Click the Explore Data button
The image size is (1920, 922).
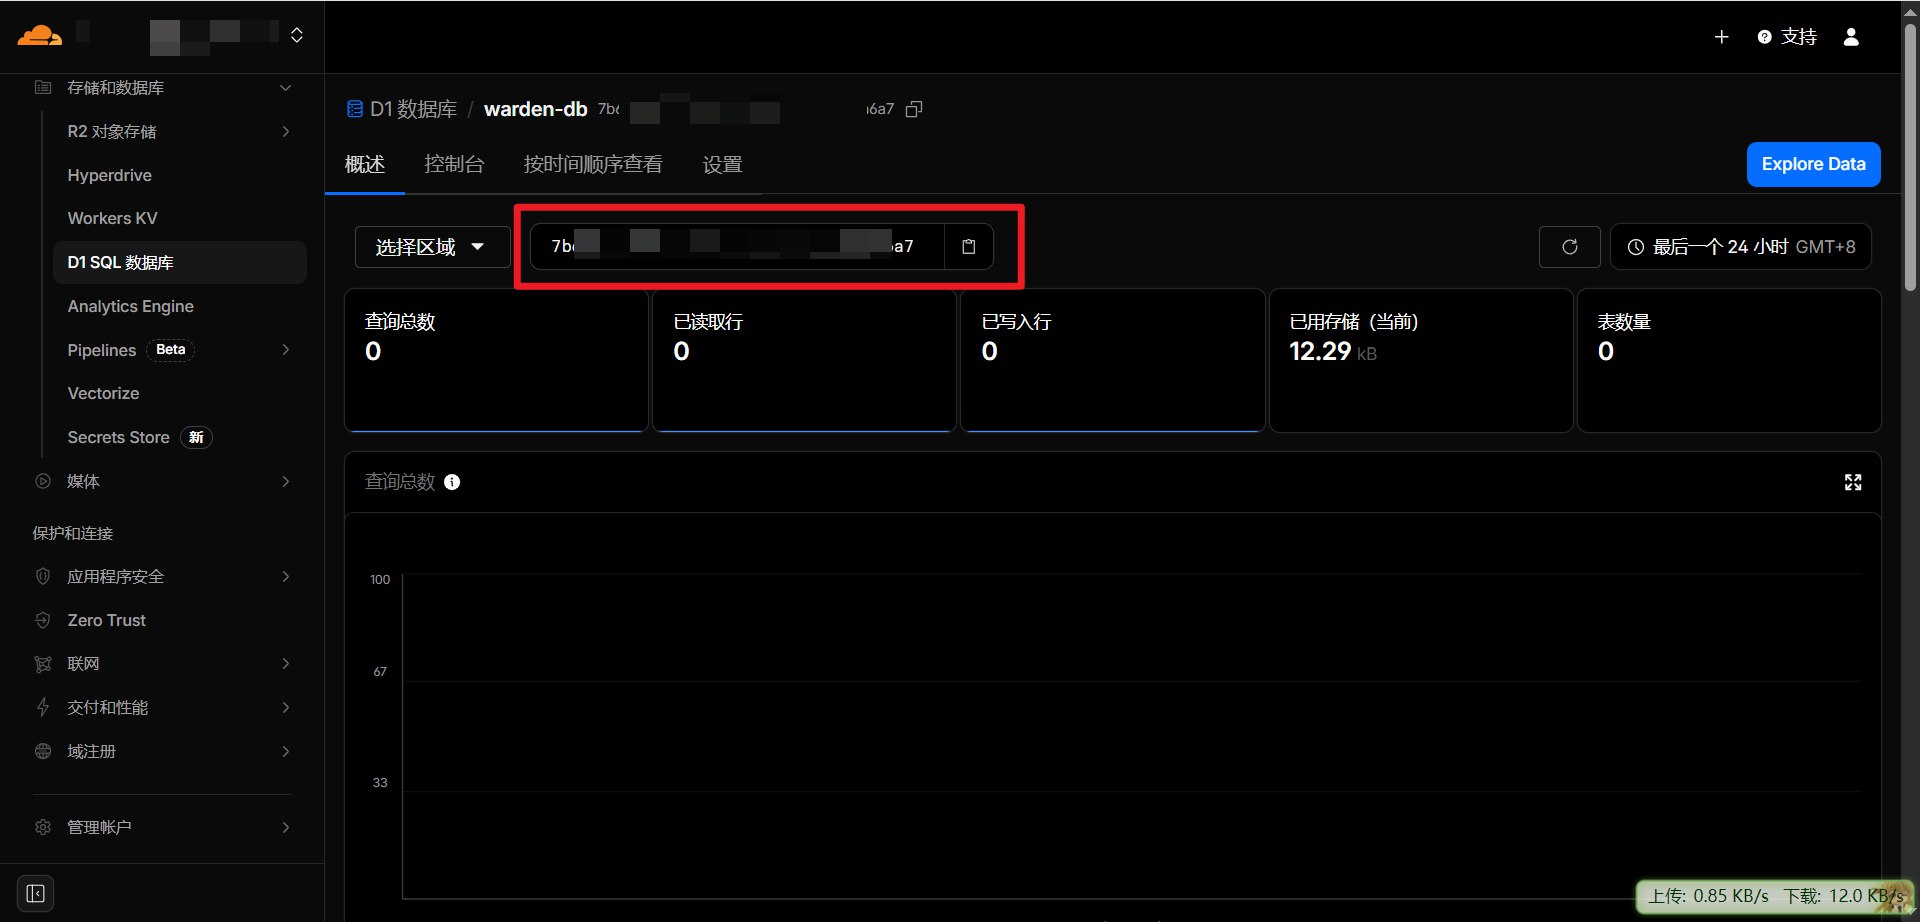pyautogui.click(x=1813, y=164)
